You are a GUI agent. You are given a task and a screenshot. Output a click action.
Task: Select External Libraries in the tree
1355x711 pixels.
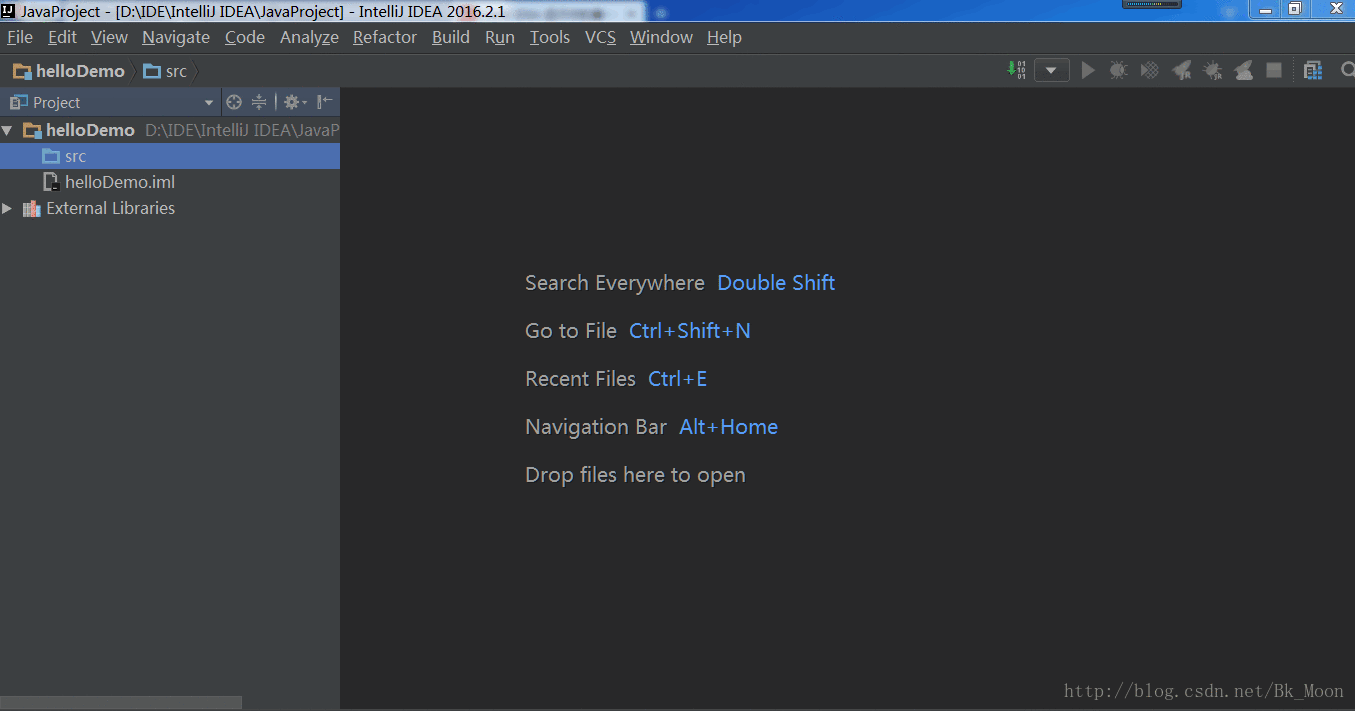pyautogui.click(x=170, y=208)
